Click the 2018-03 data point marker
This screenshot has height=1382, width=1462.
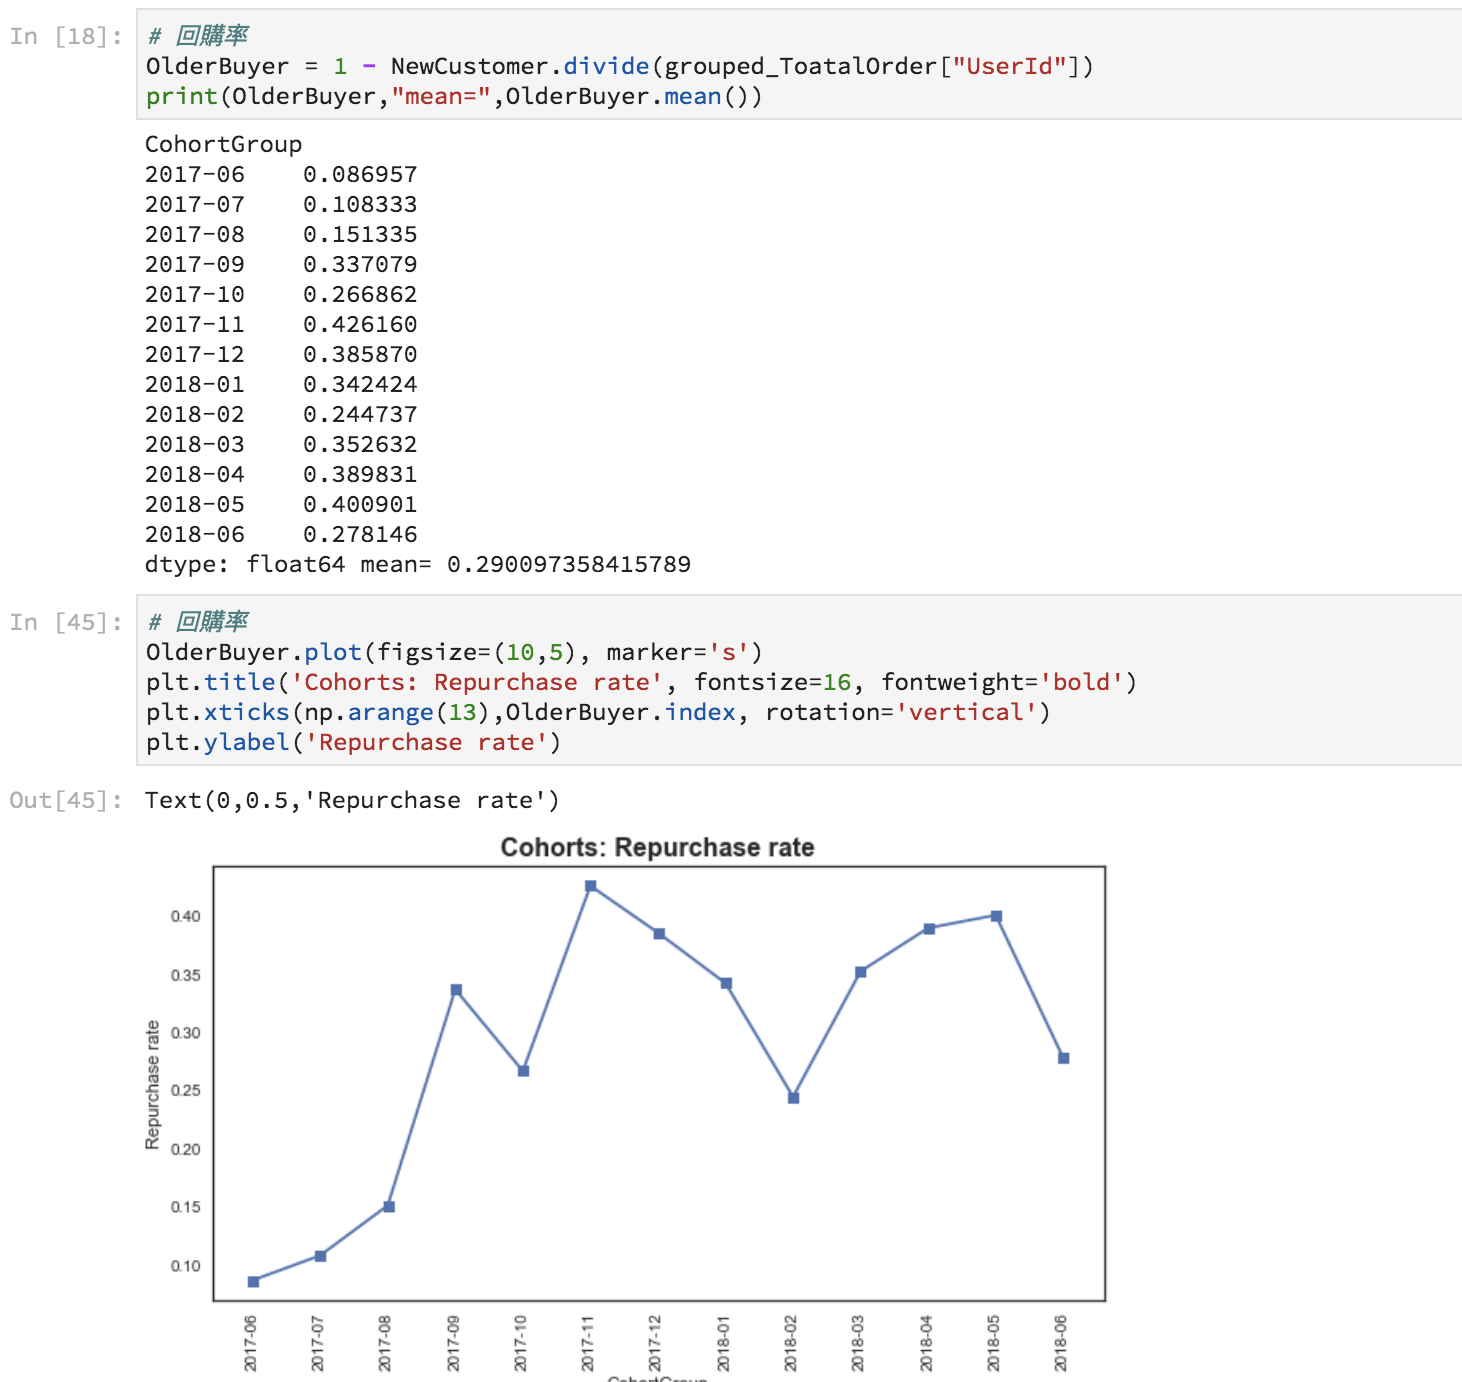[x=861, y=972]
